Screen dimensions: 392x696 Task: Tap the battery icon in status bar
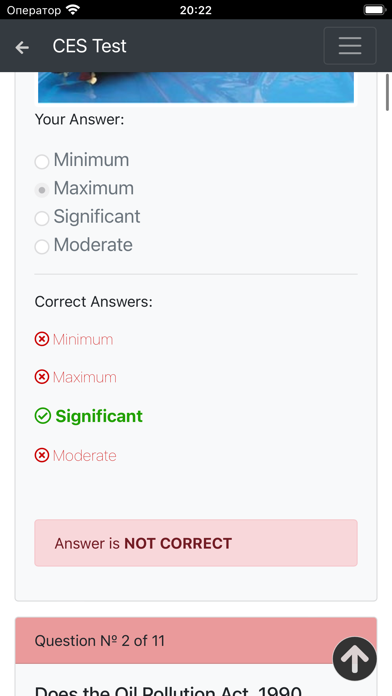pos(375,10)
